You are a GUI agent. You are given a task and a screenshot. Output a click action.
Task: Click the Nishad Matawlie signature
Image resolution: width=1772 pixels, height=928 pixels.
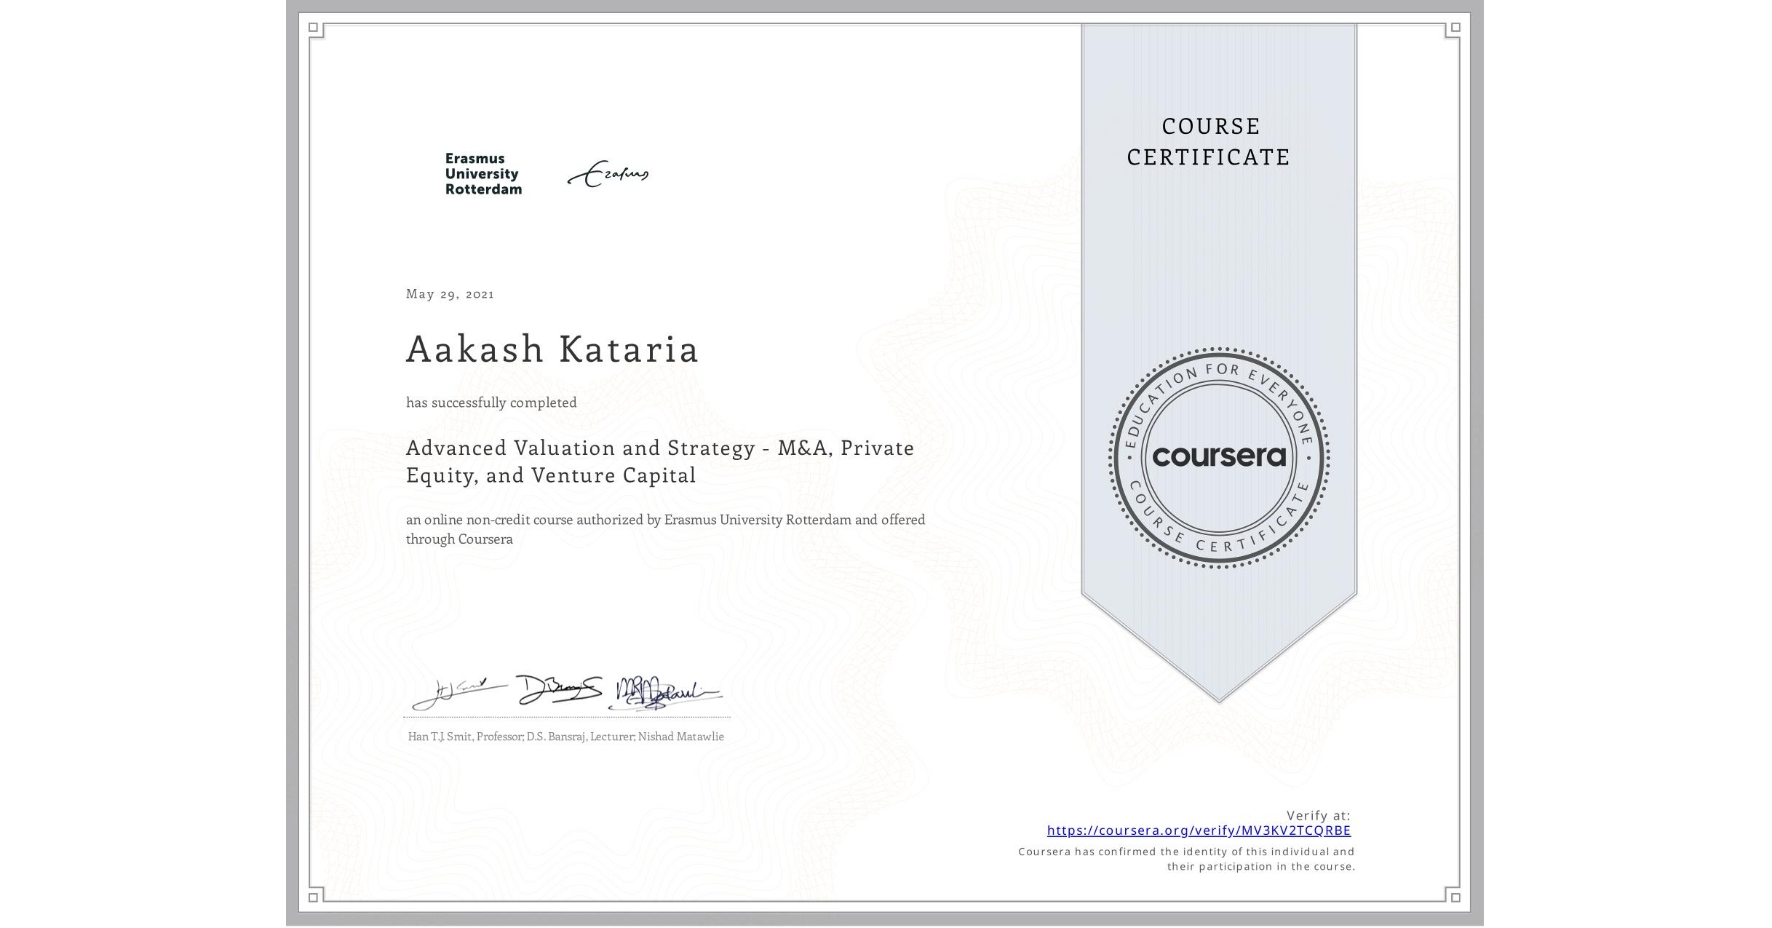665,692
